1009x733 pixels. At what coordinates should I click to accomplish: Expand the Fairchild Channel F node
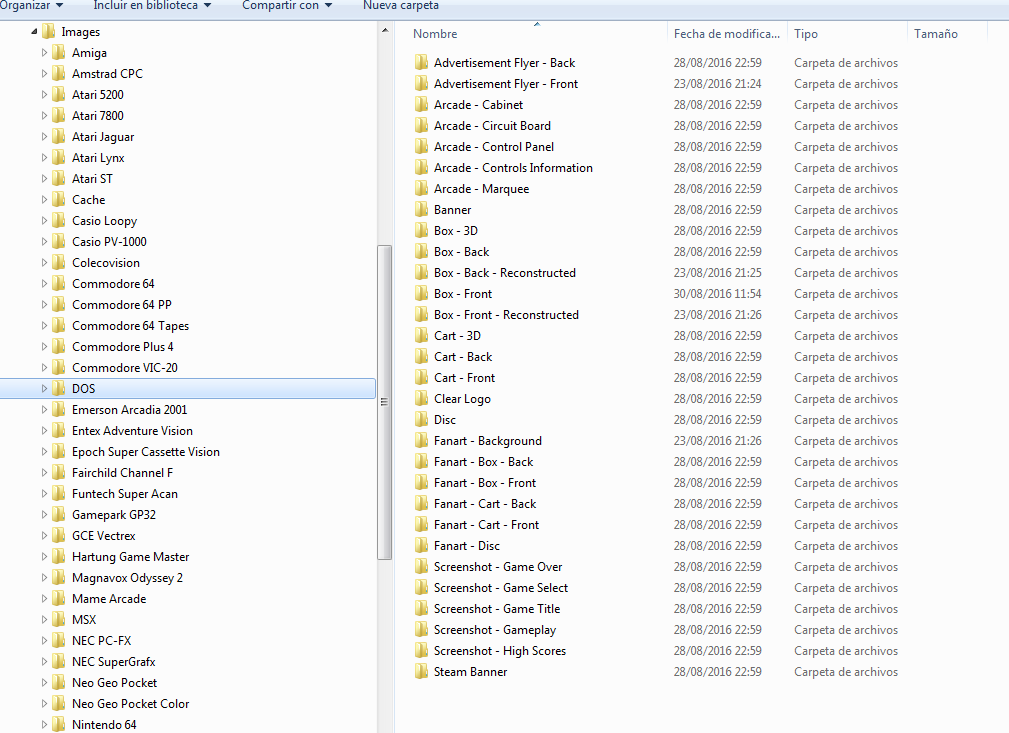pos(44,472)
